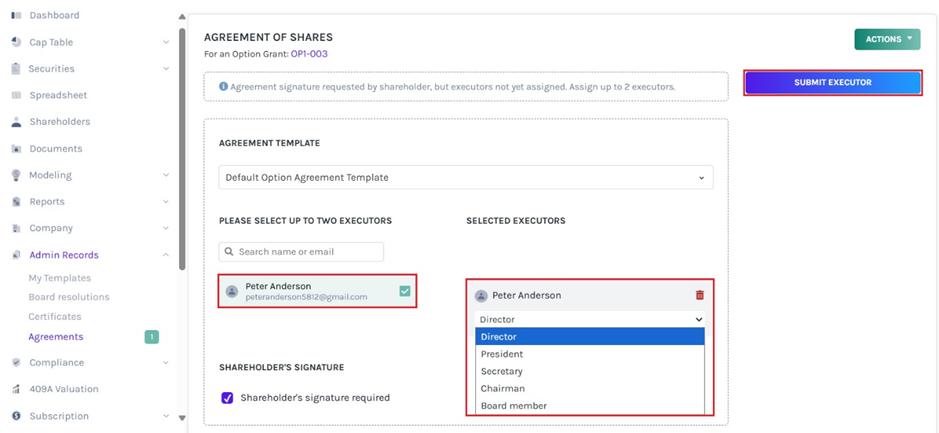Click the Documents folder icon
The image size is (939, 433).
click(x=16, y=149)
